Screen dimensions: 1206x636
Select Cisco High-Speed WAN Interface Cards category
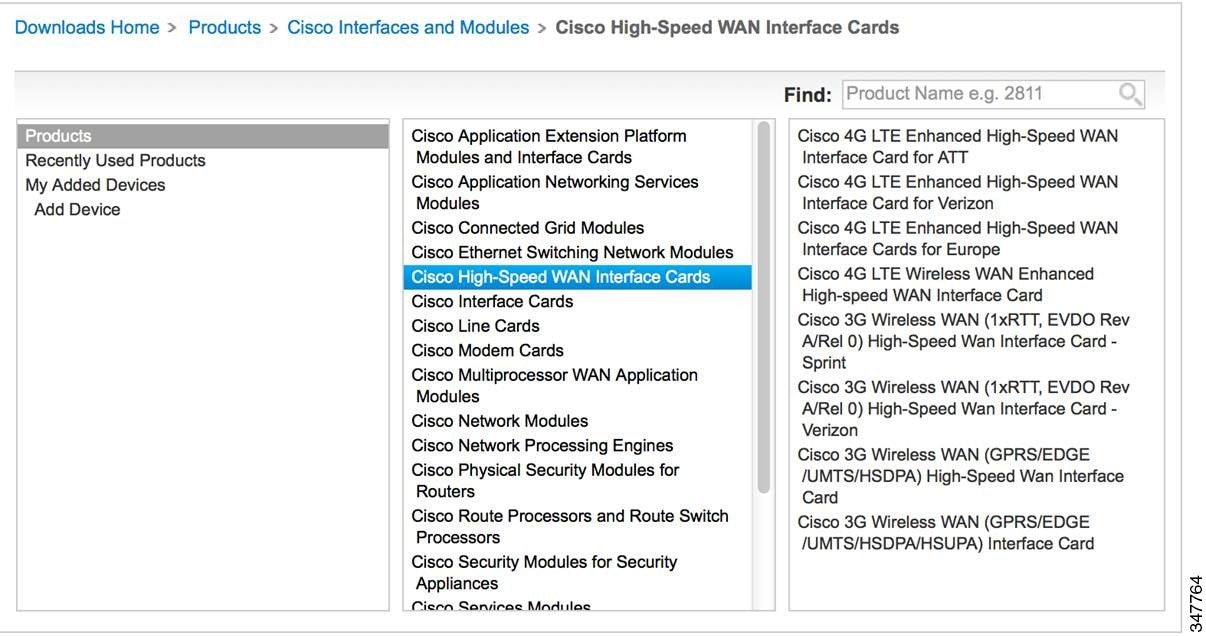tap(577, 277)
